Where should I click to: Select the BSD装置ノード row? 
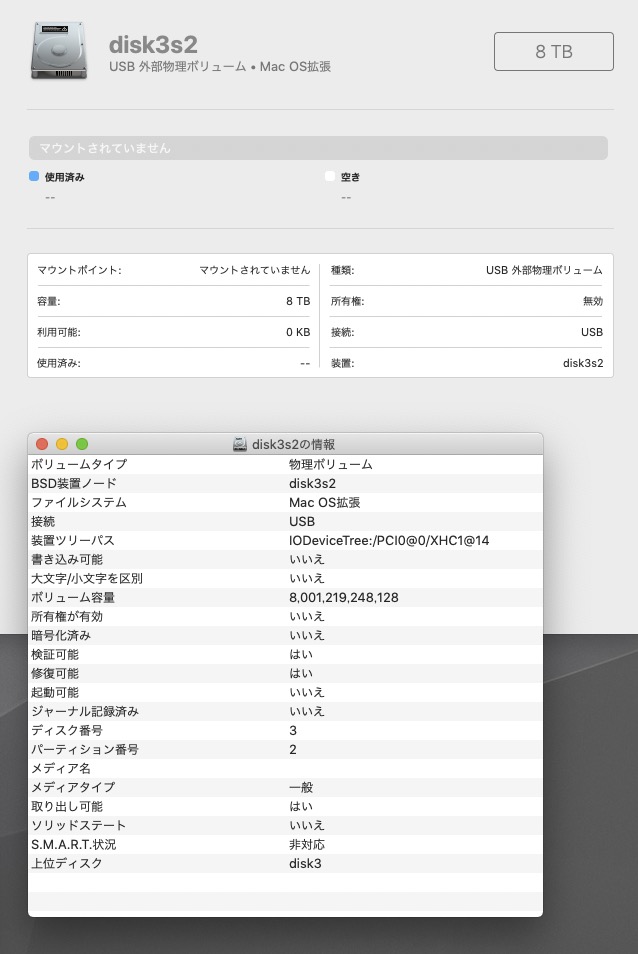coord(285,483)
